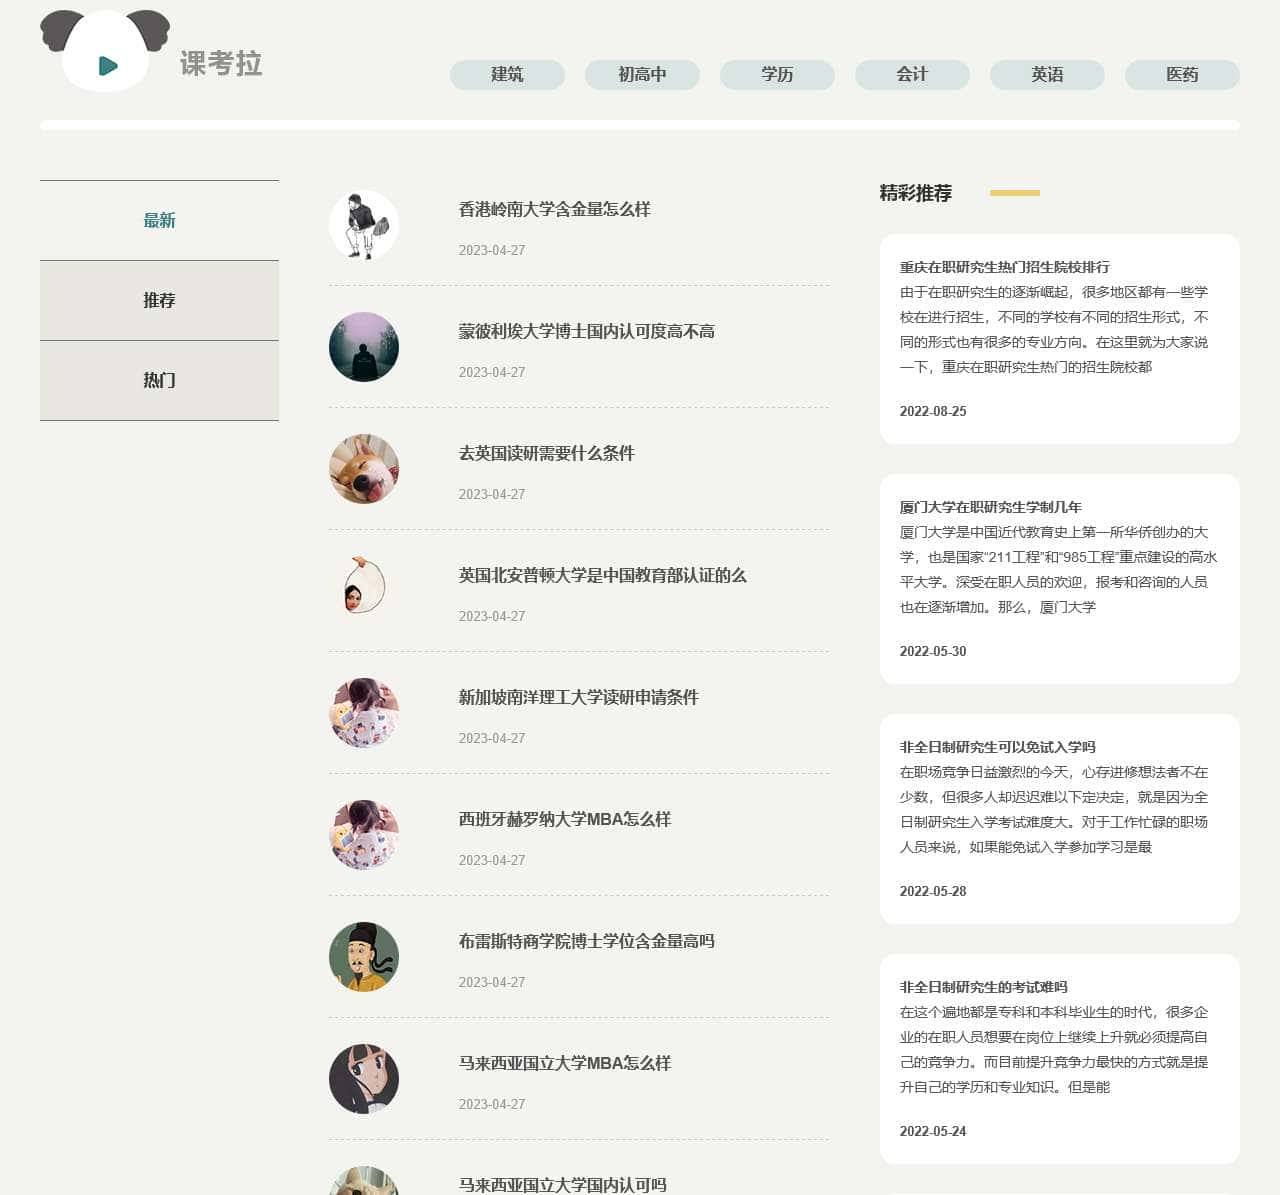The image size is (1280, 1195).
Task: Open the 建筑 category
Action: point(507,75)
